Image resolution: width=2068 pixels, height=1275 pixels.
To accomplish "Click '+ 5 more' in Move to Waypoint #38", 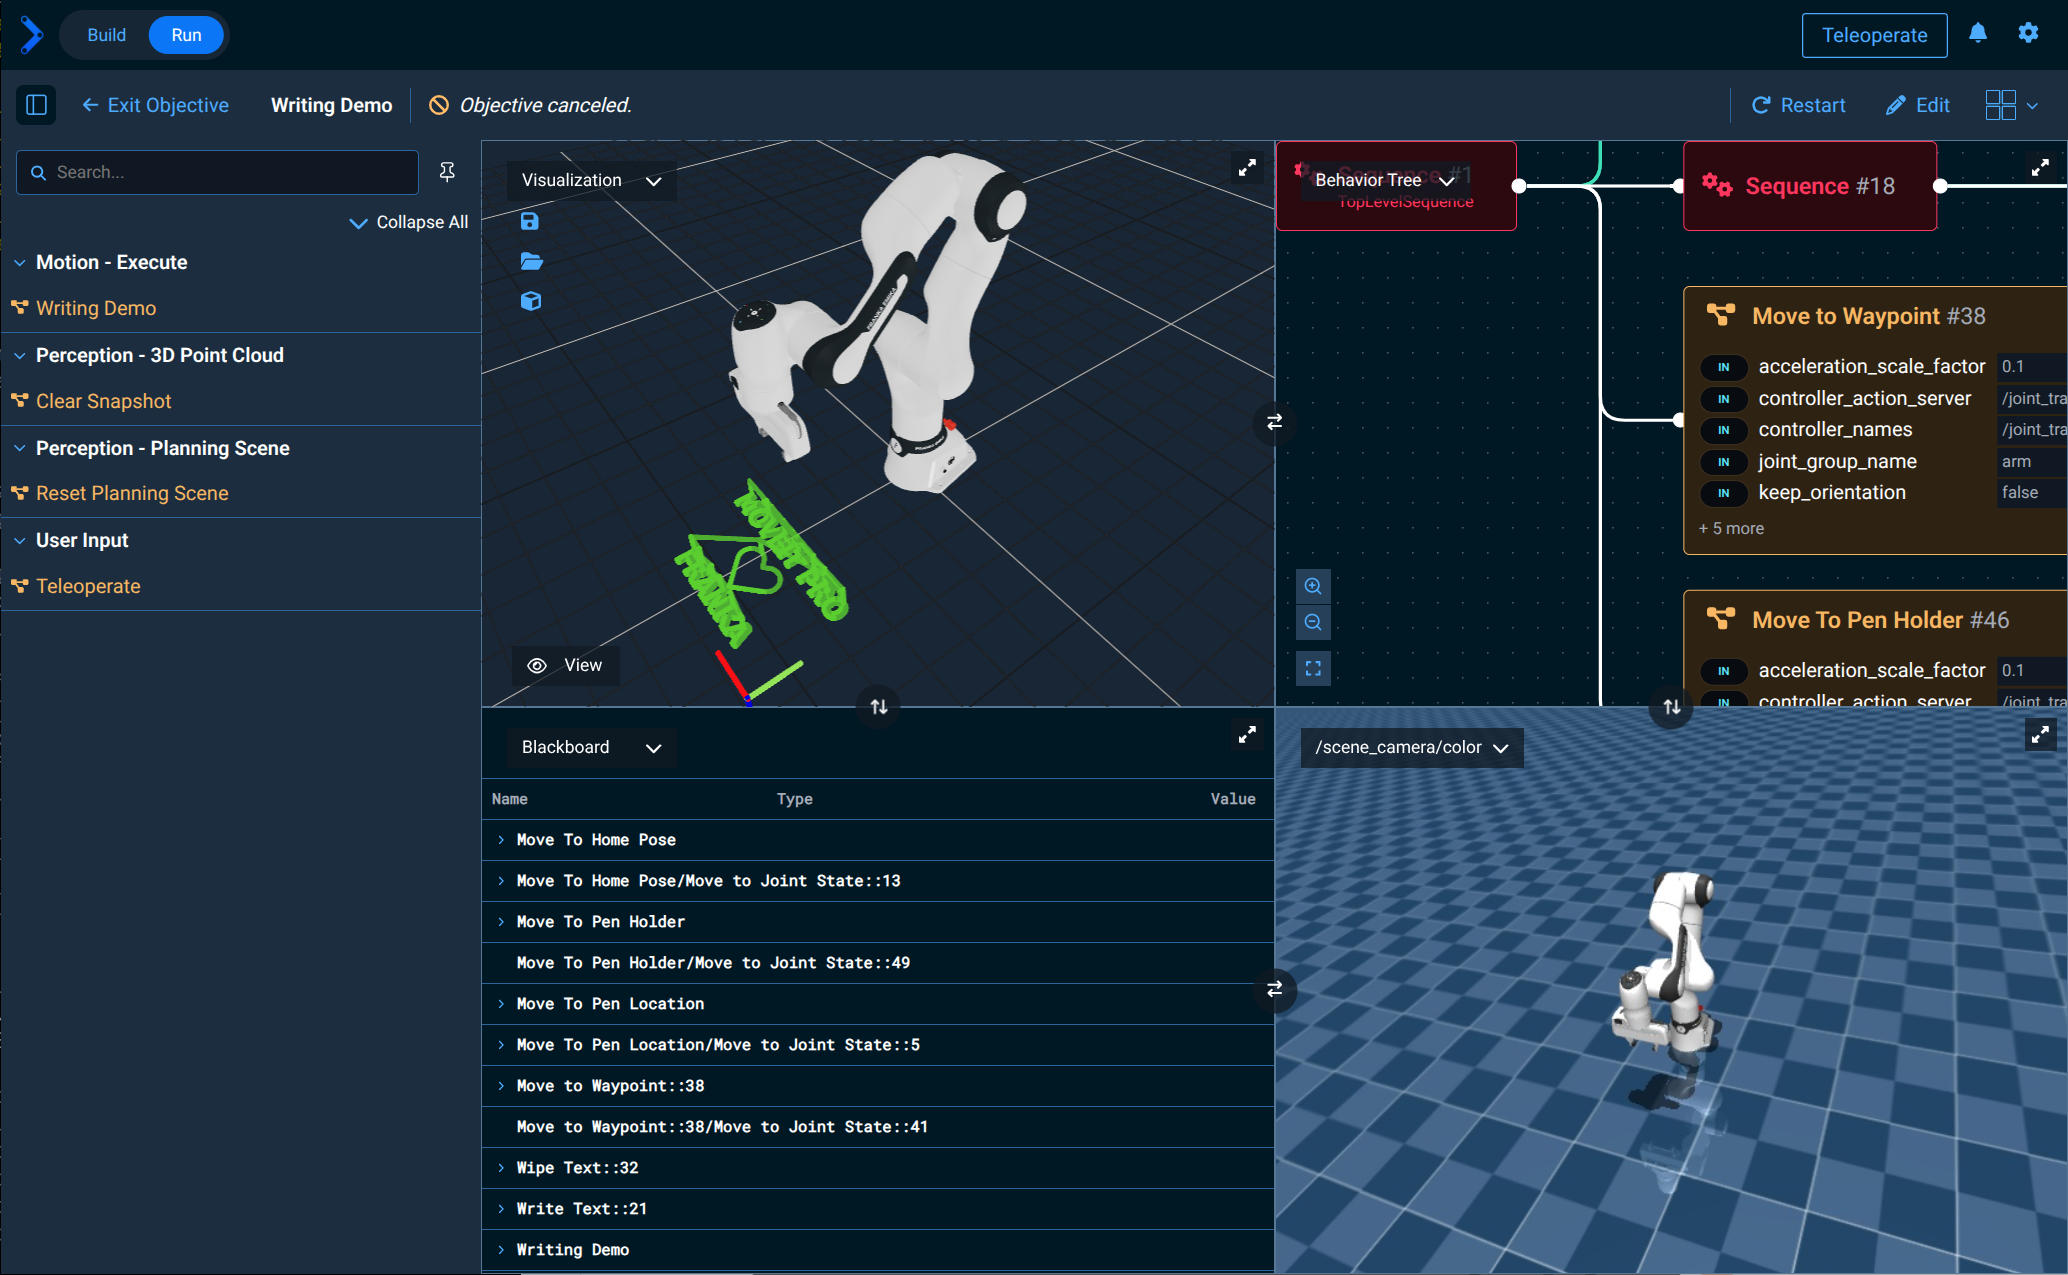I will click(x=1731, y=528).
